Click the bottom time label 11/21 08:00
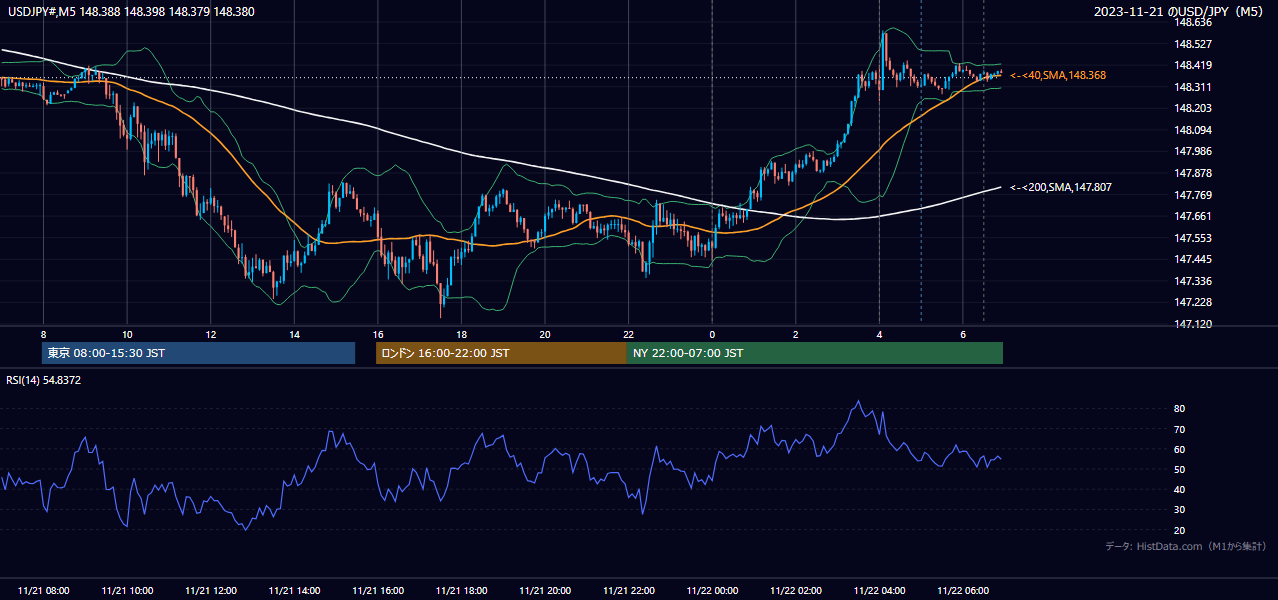Viewport: 1278px width, 600px height. coord(44,591)
